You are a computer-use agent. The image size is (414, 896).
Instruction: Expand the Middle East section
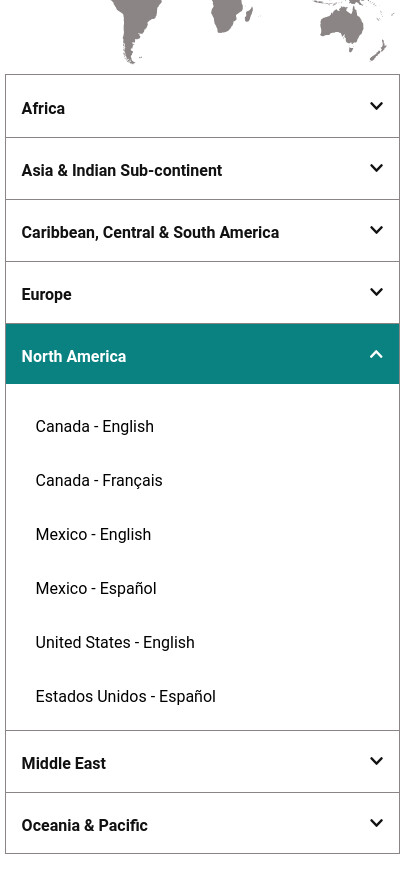click(x=202, y=761)
